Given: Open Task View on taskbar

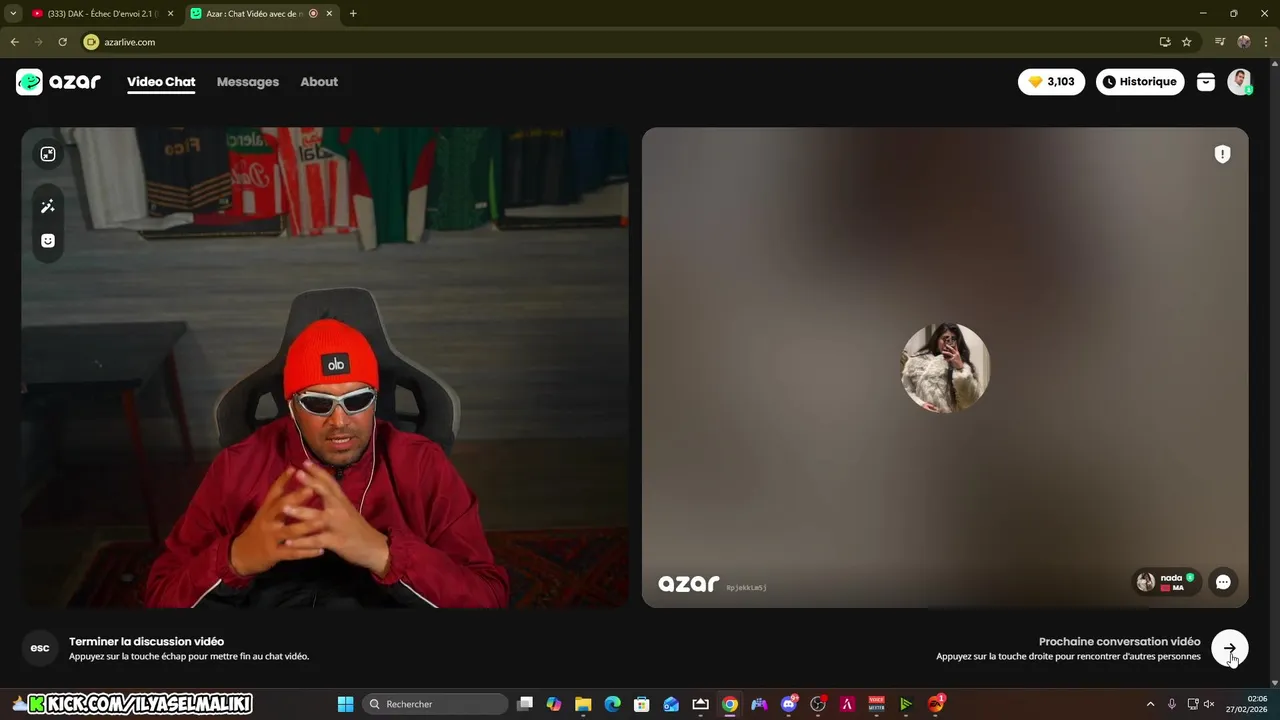Looking at the screenshot, I should (525, 704).
